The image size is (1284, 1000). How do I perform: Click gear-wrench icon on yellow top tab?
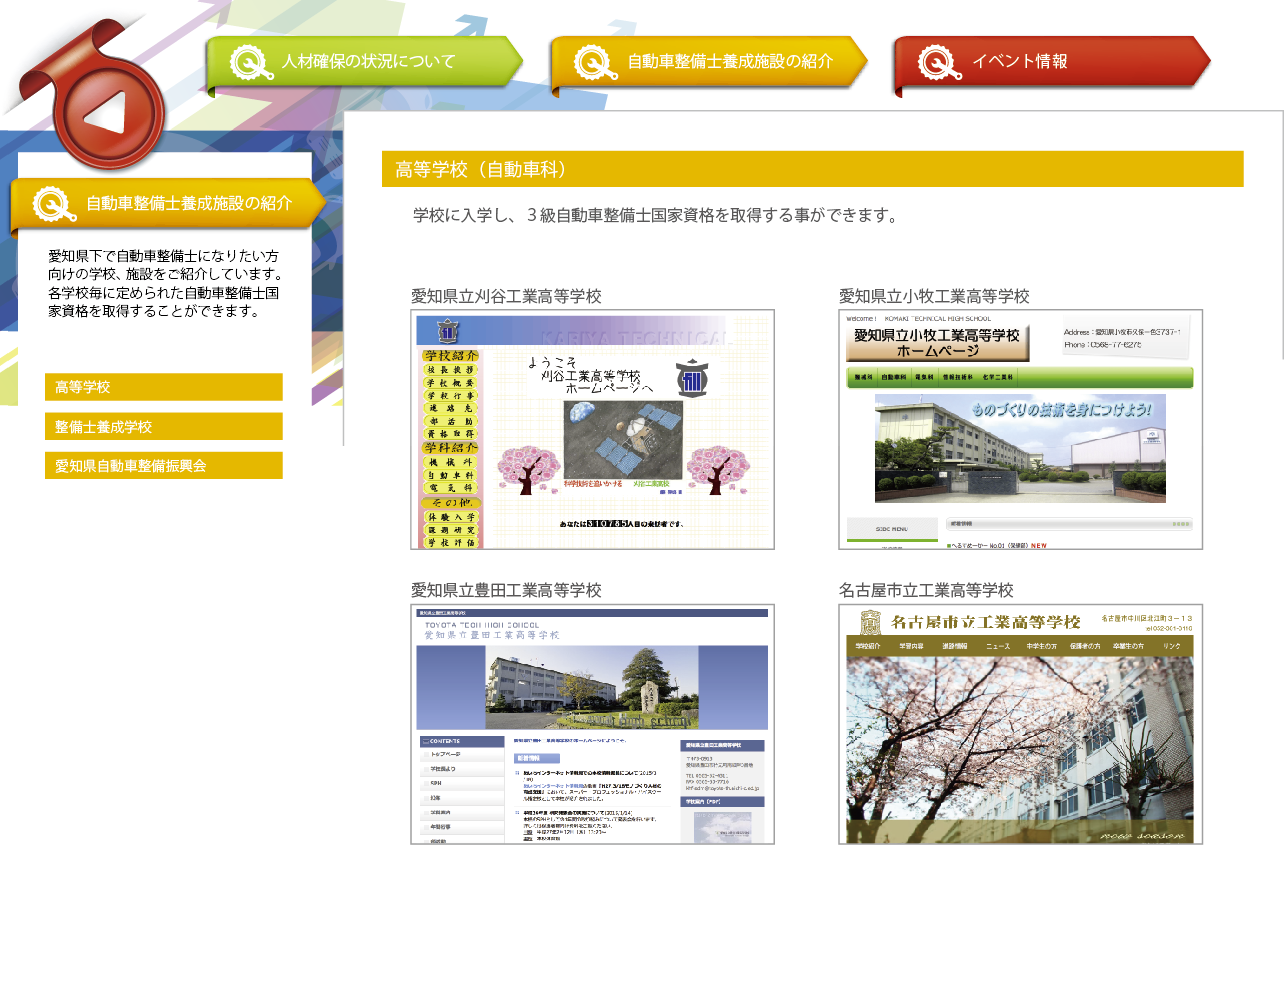tap(594, 63)
